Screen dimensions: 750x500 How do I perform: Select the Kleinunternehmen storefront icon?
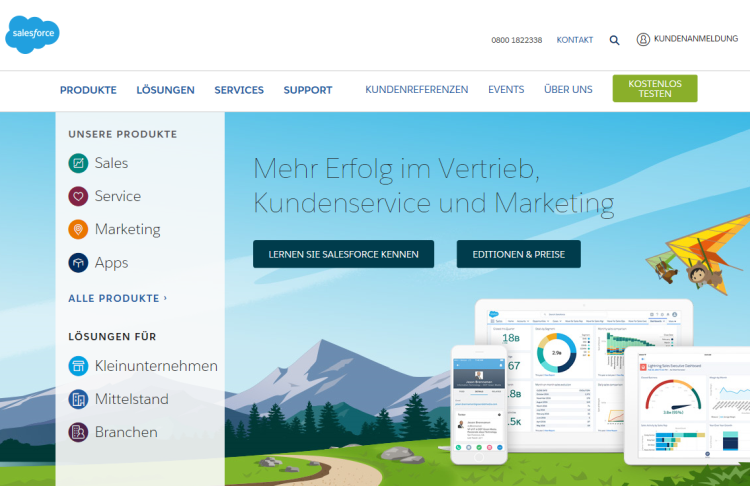78,366
